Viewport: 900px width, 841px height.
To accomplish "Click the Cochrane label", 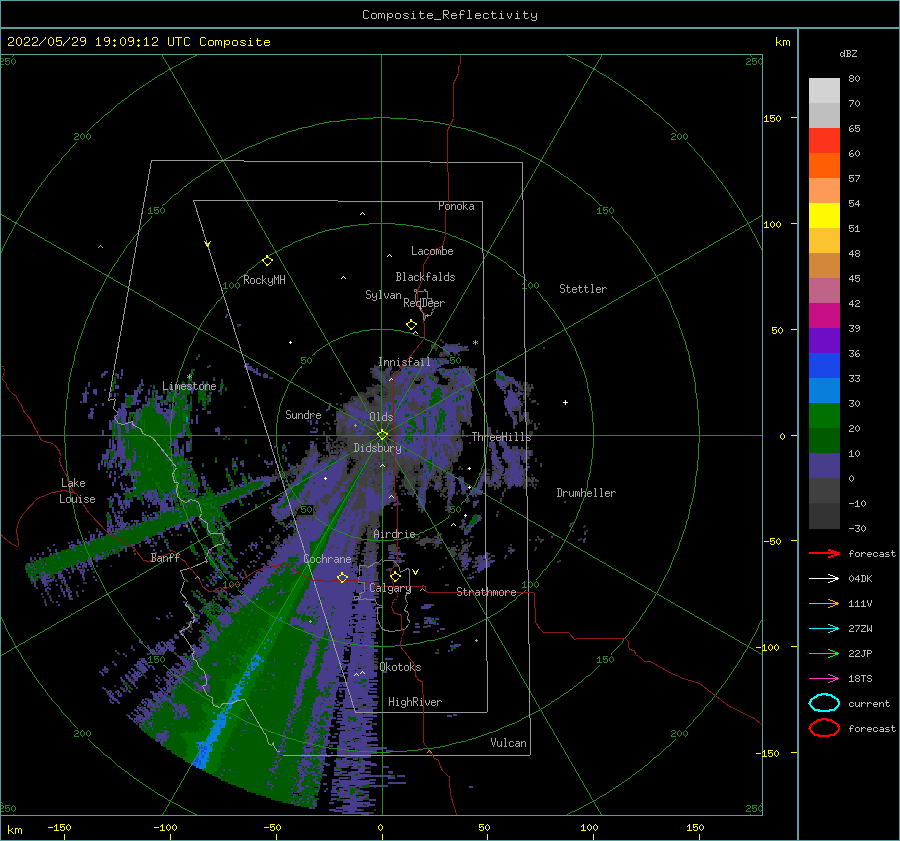I will [327, 559].
